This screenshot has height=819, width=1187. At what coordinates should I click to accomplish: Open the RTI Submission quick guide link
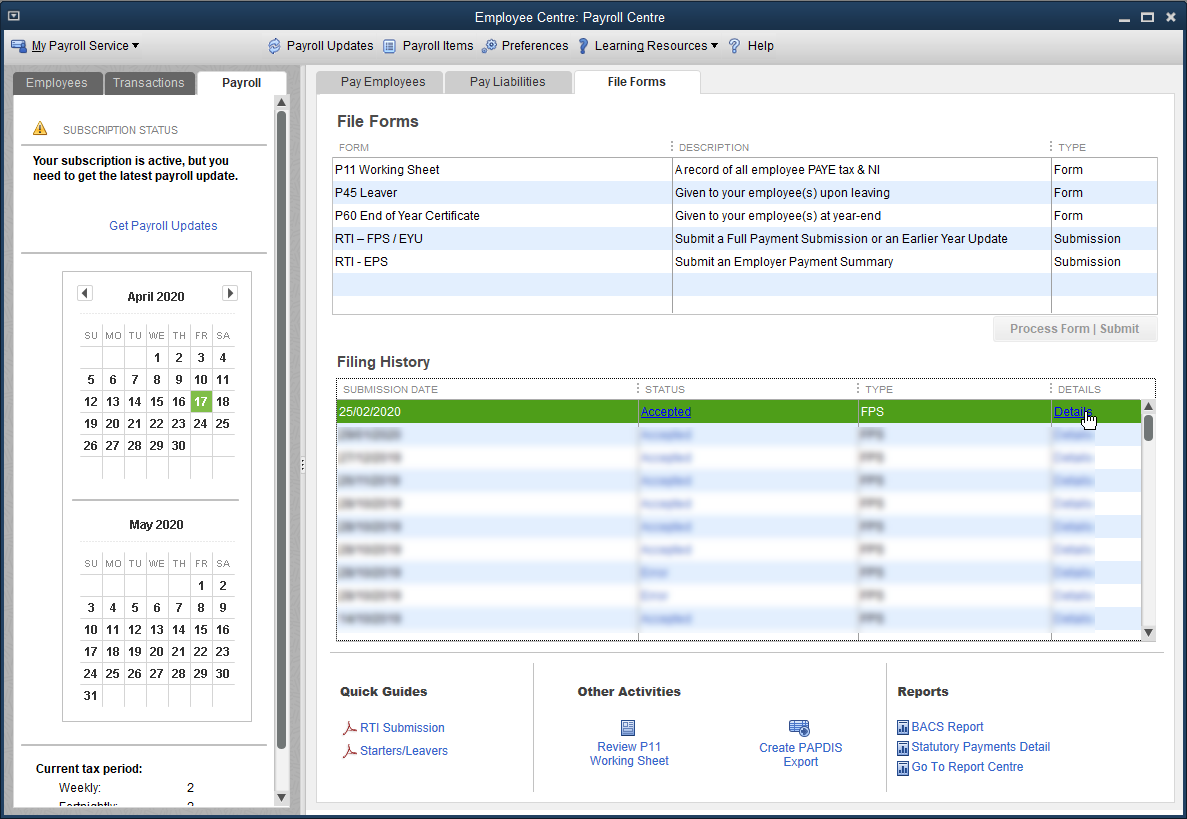click(402, 728)
